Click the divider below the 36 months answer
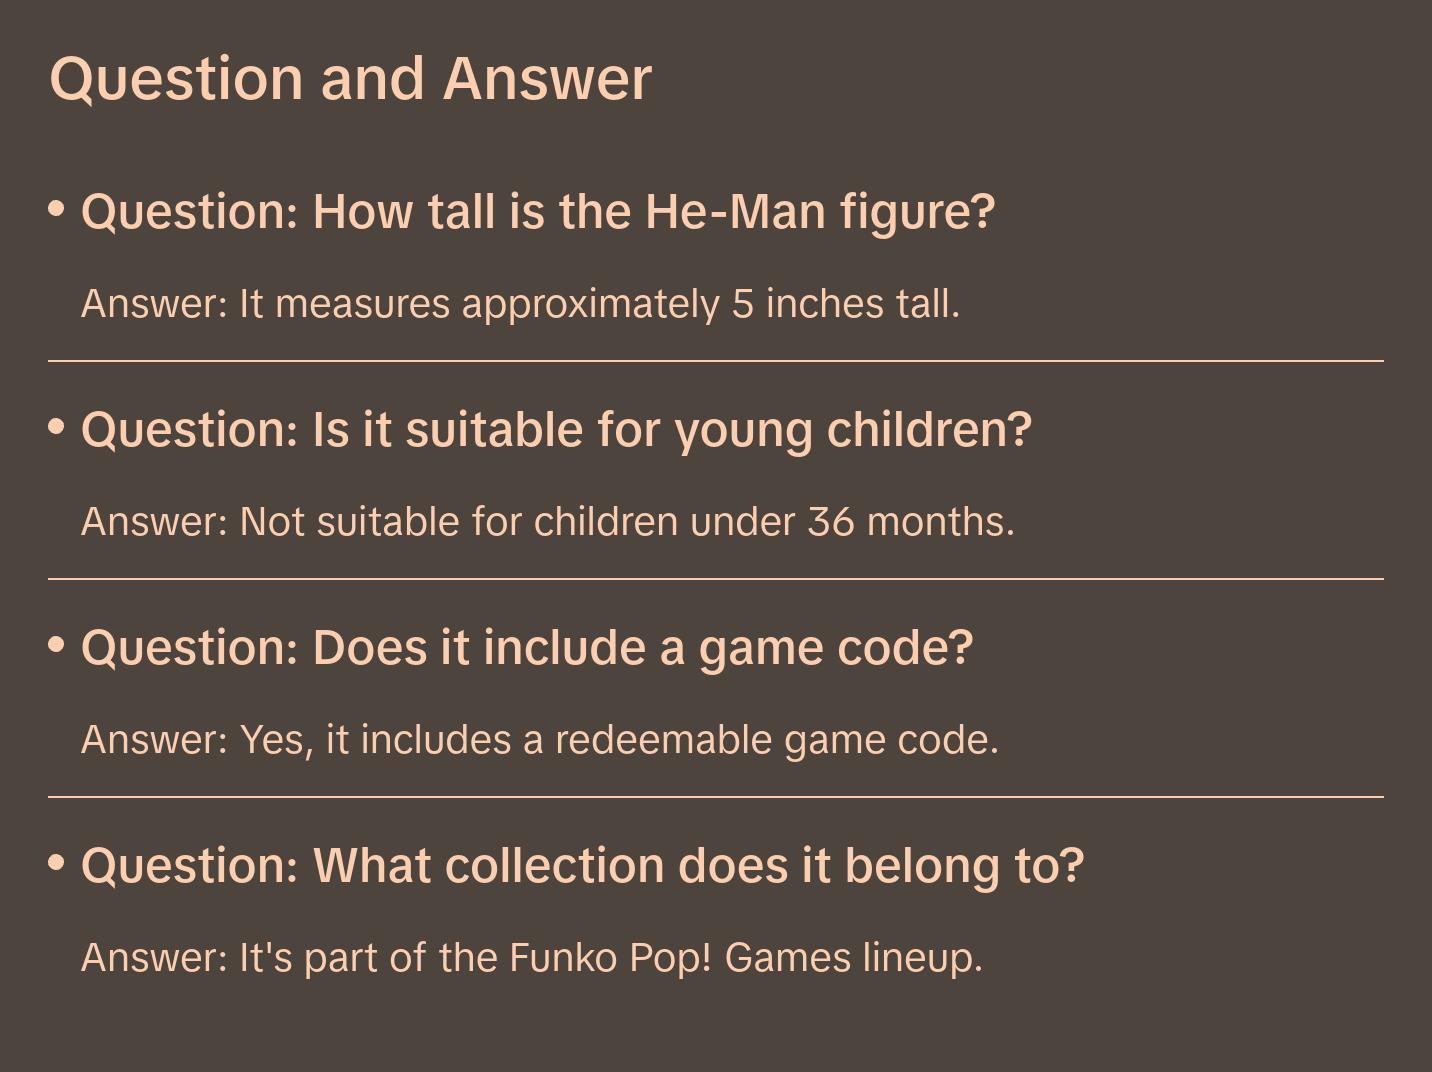 pyautogui.click(x=716, y=579)
